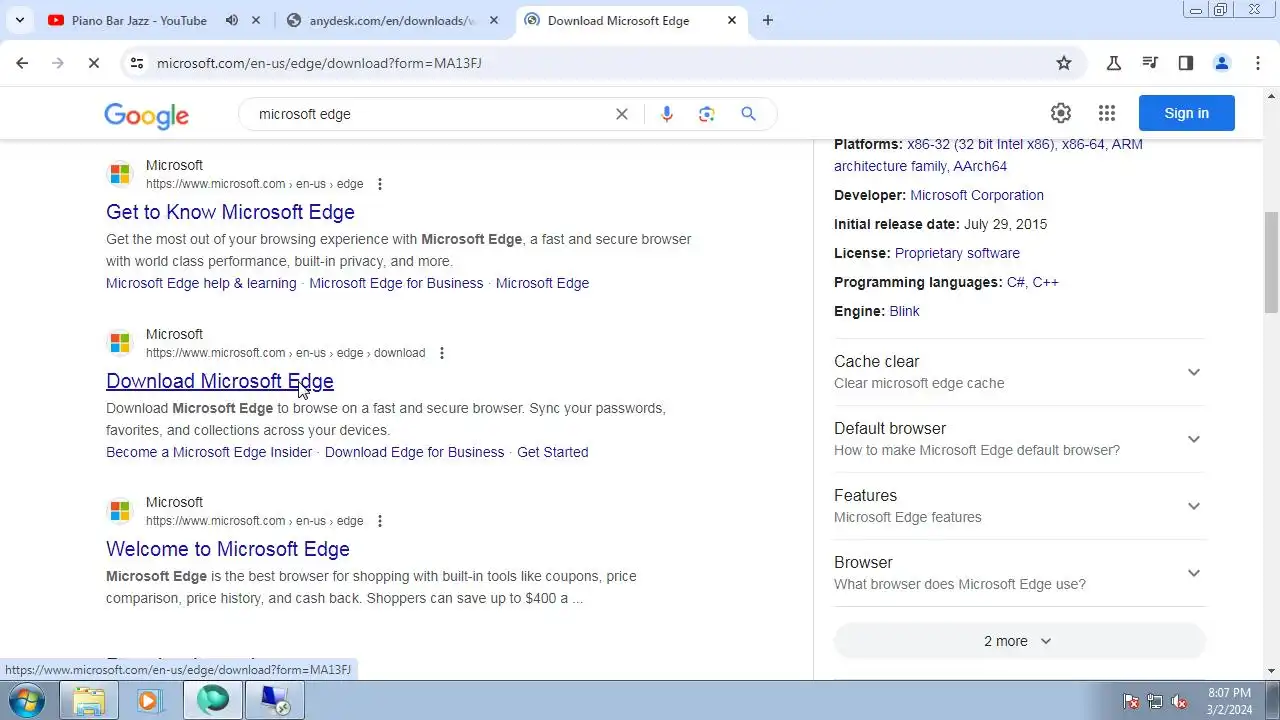Go to the Google homepage logo
This screenshot has width=1280, height=720.
pyautogui.click(x=146, y=115)
